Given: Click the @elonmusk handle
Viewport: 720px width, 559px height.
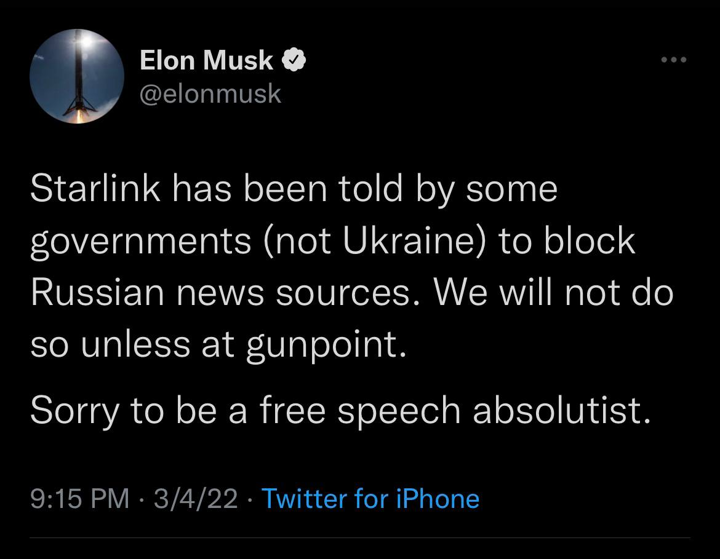Looking at the screenshot, I should point(210,94).
